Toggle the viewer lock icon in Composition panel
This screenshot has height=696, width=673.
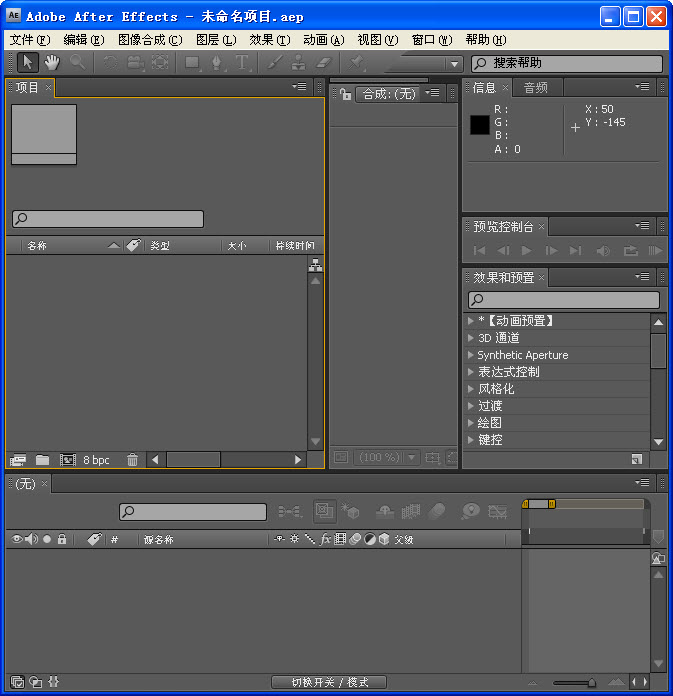(x=345, y=94)
